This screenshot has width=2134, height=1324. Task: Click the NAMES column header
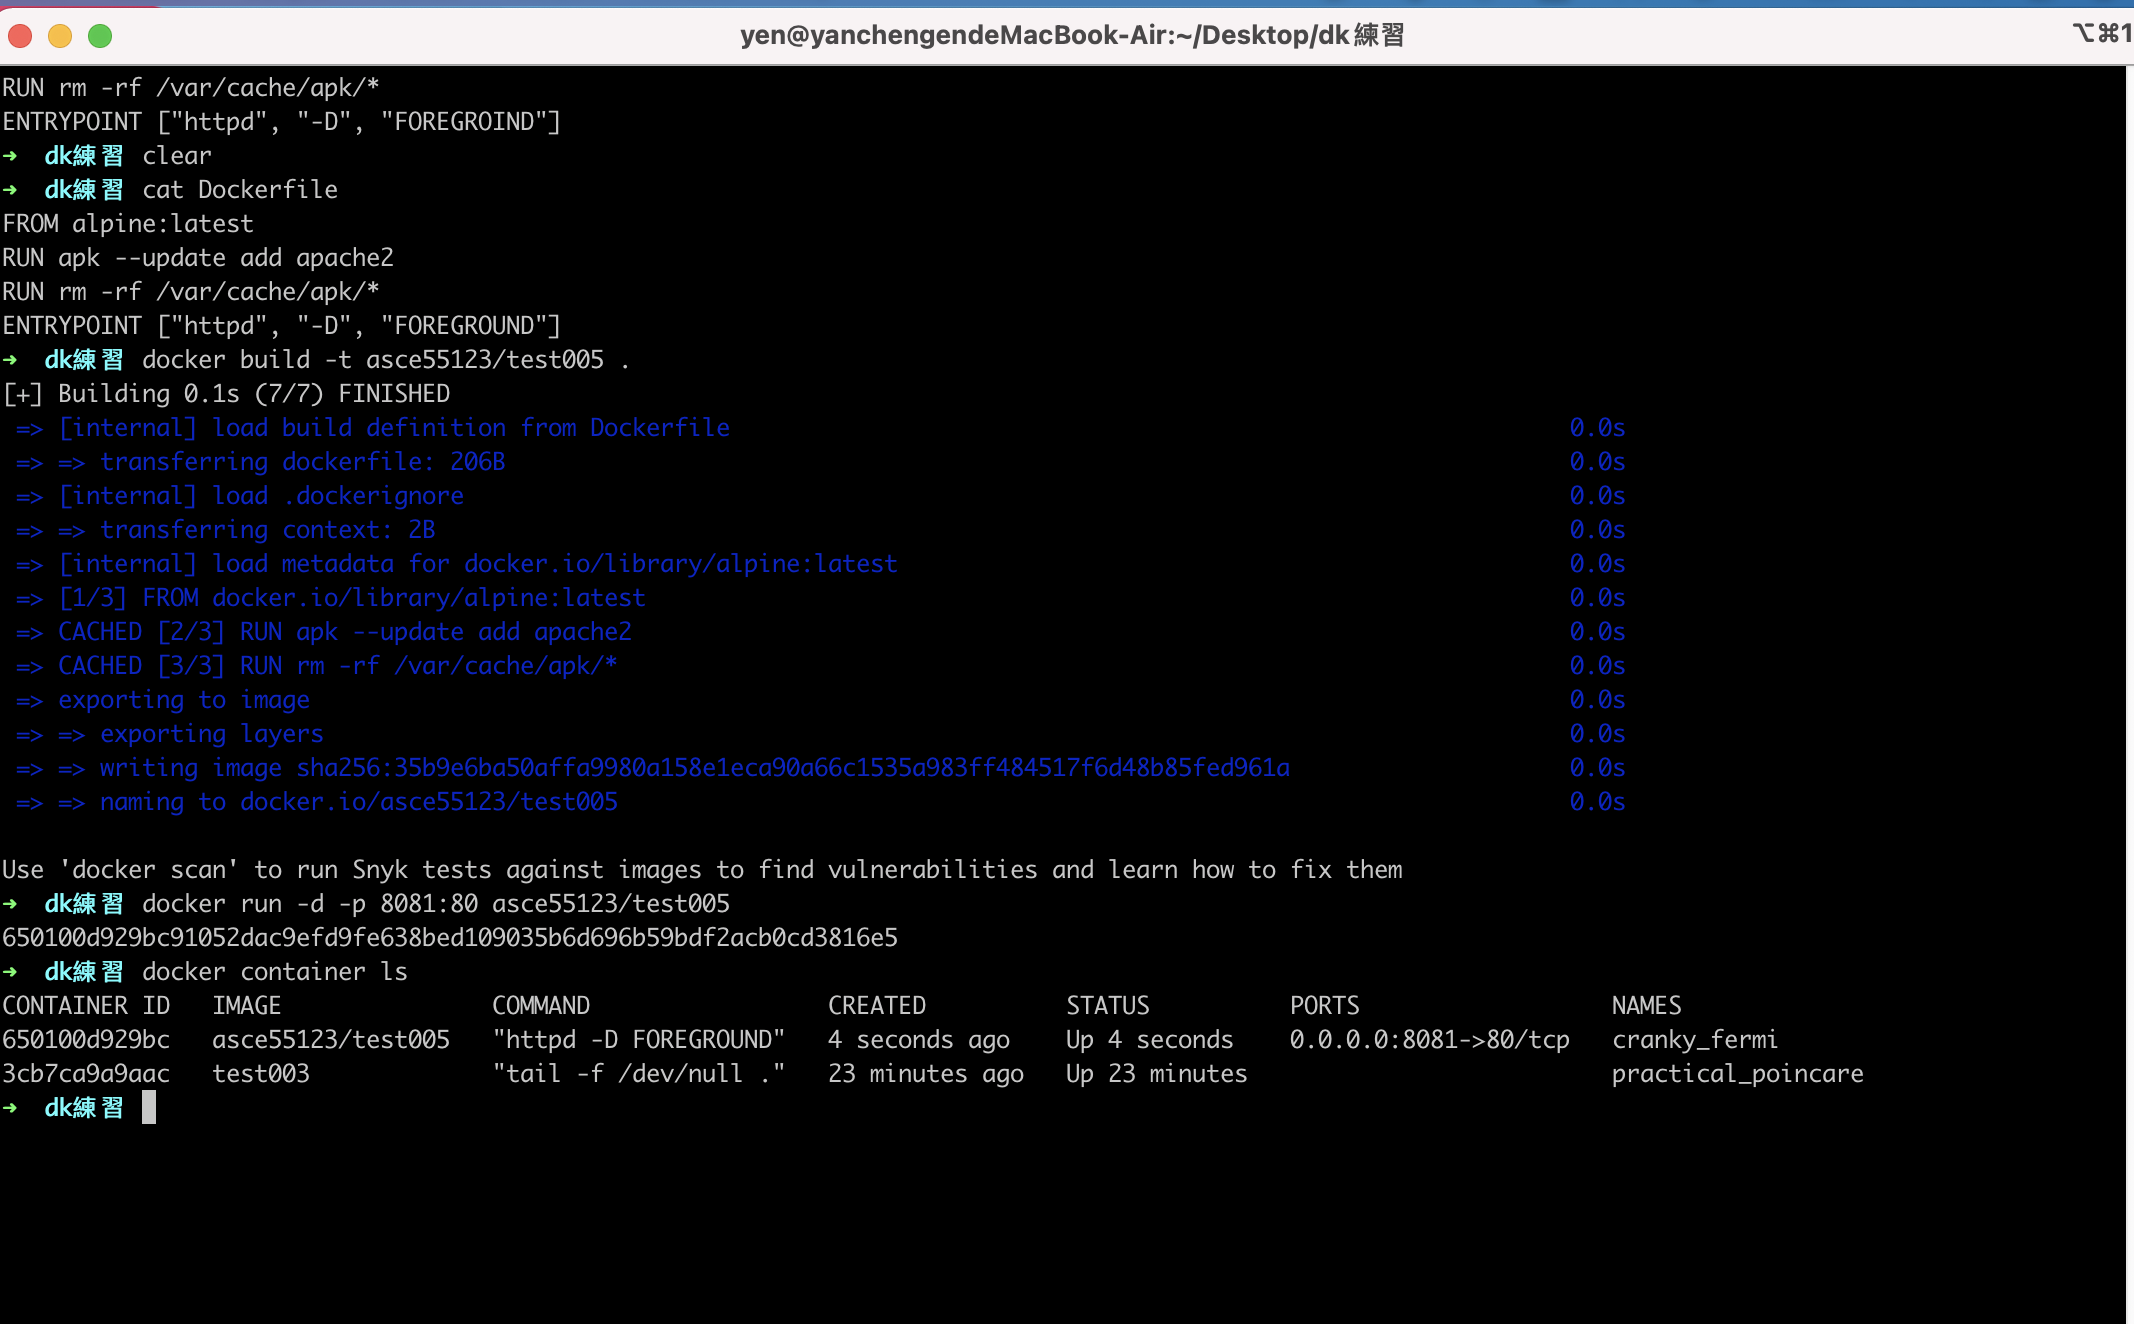(1646, 1006)
